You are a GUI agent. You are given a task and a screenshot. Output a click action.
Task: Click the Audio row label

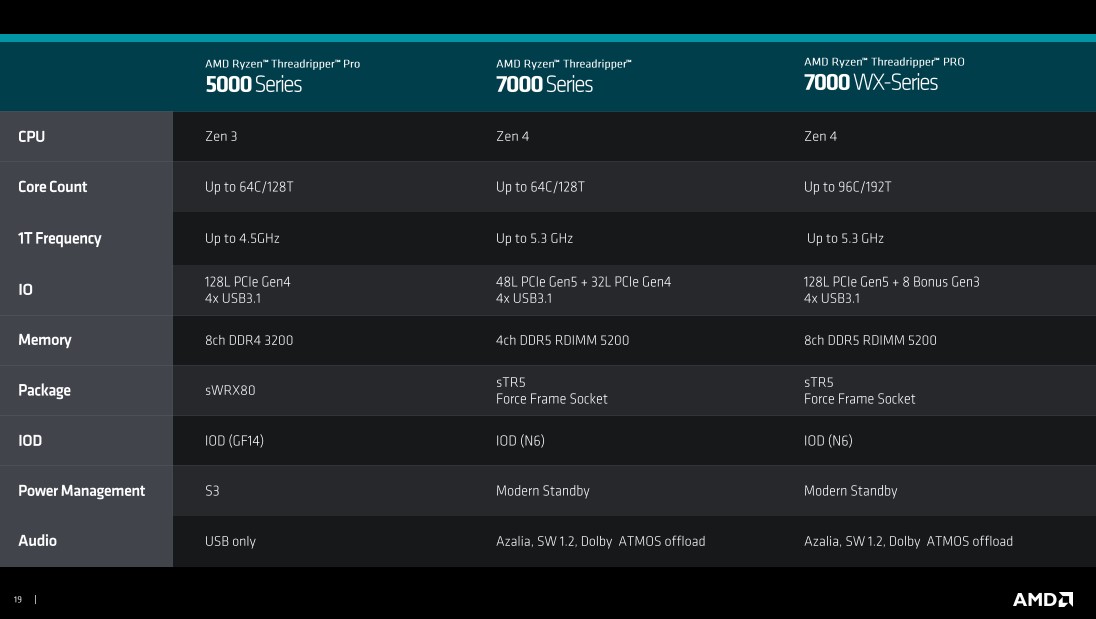click(x=38, y=541)
